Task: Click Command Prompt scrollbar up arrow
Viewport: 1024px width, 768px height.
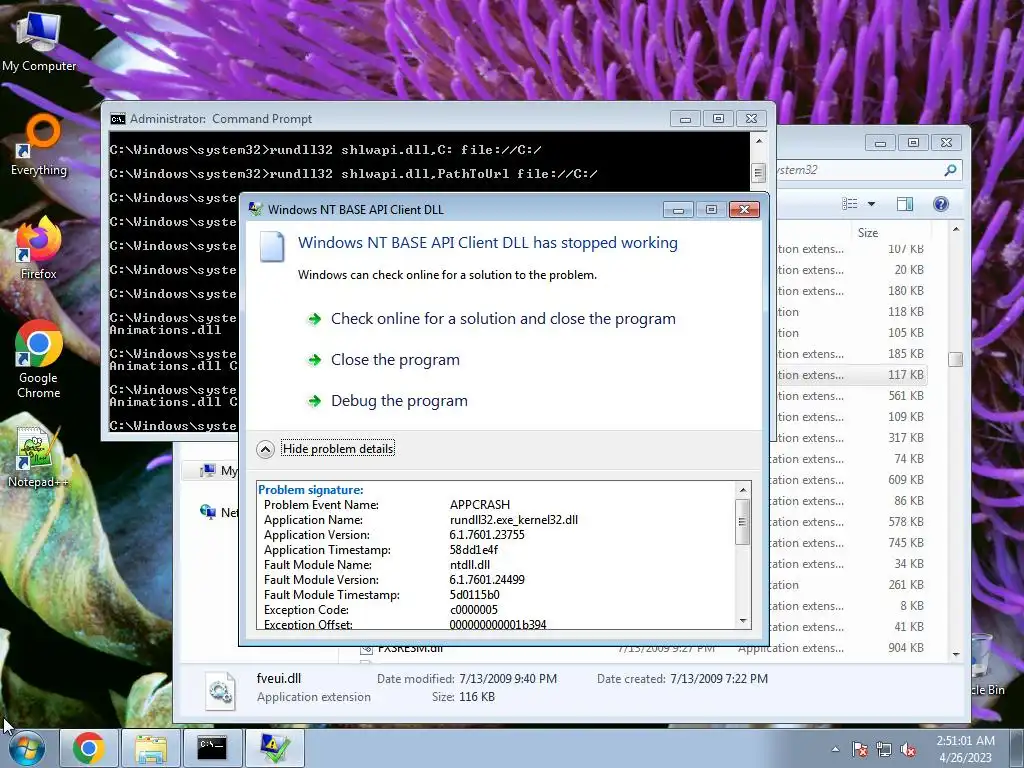Action: pos(758,141)
